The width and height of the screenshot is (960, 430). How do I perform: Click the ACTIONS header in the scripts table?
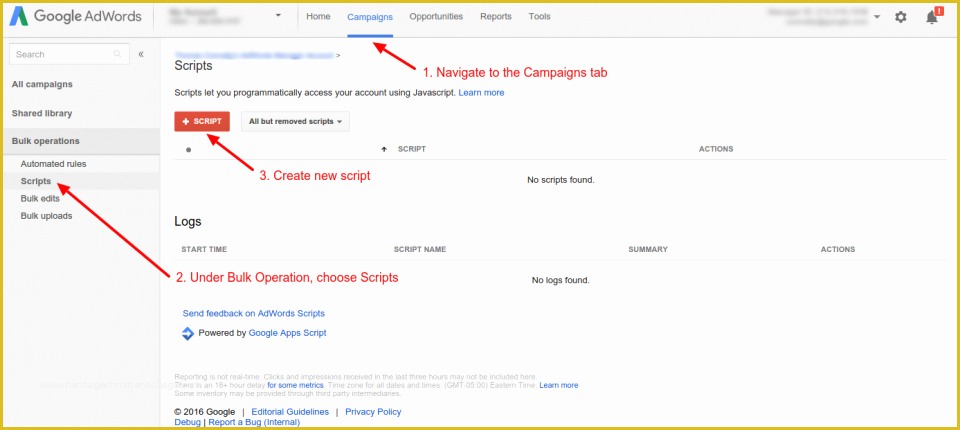tap(716, 149)
